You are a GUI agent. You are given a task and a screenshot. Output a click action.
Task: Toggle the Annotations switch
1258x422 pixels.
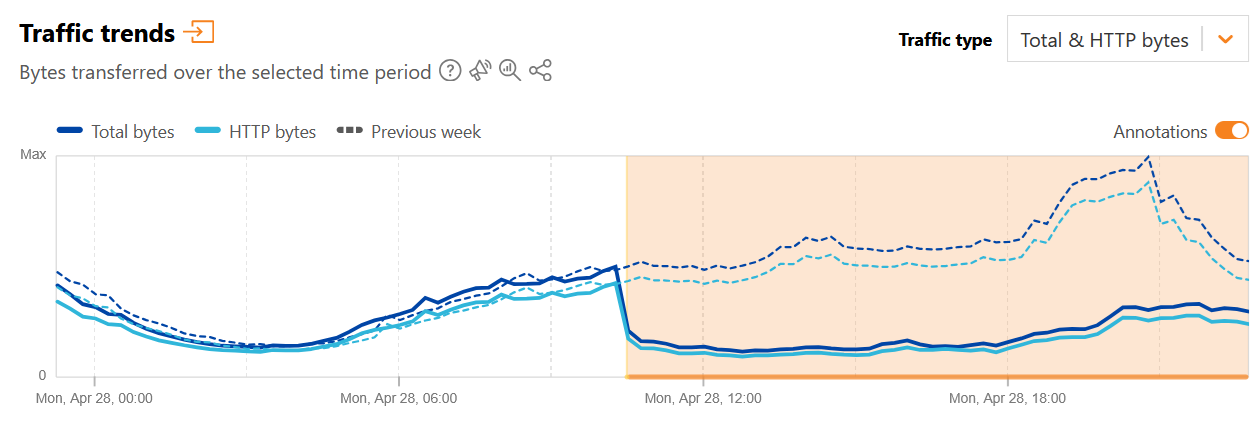1231,131
